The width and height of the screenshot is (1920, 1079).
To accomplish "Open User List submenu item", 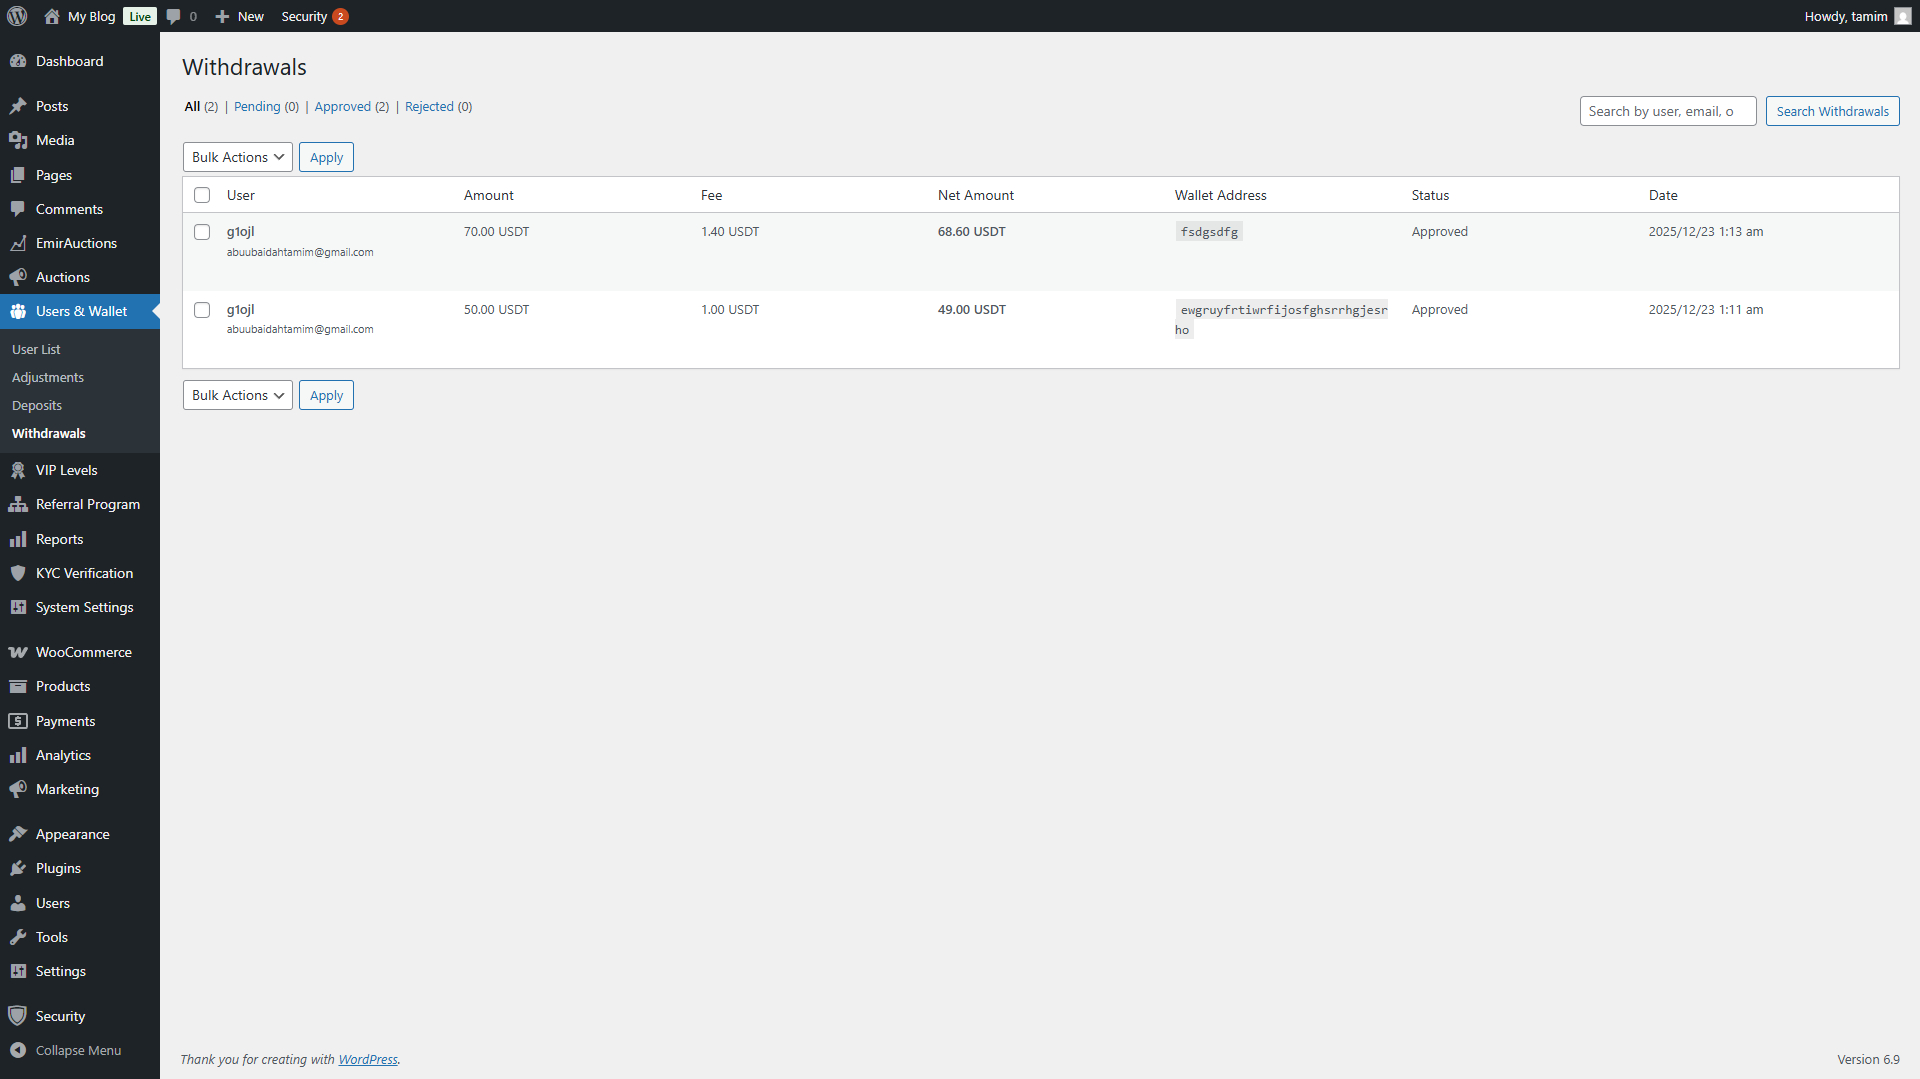I will pos(36,349).
